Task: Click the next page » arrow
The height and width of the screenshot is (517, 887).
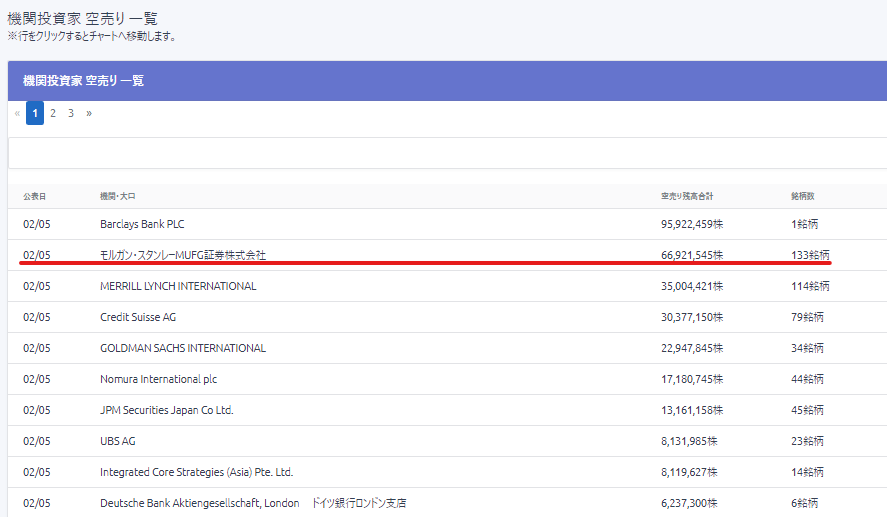Action: point(89,114)
